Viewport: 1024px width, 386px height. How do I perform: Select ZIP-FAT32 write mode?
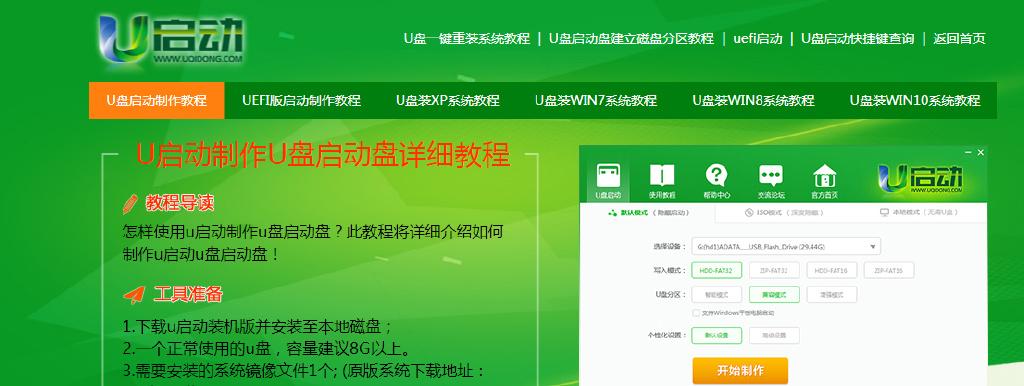click(x=774, y=270)
